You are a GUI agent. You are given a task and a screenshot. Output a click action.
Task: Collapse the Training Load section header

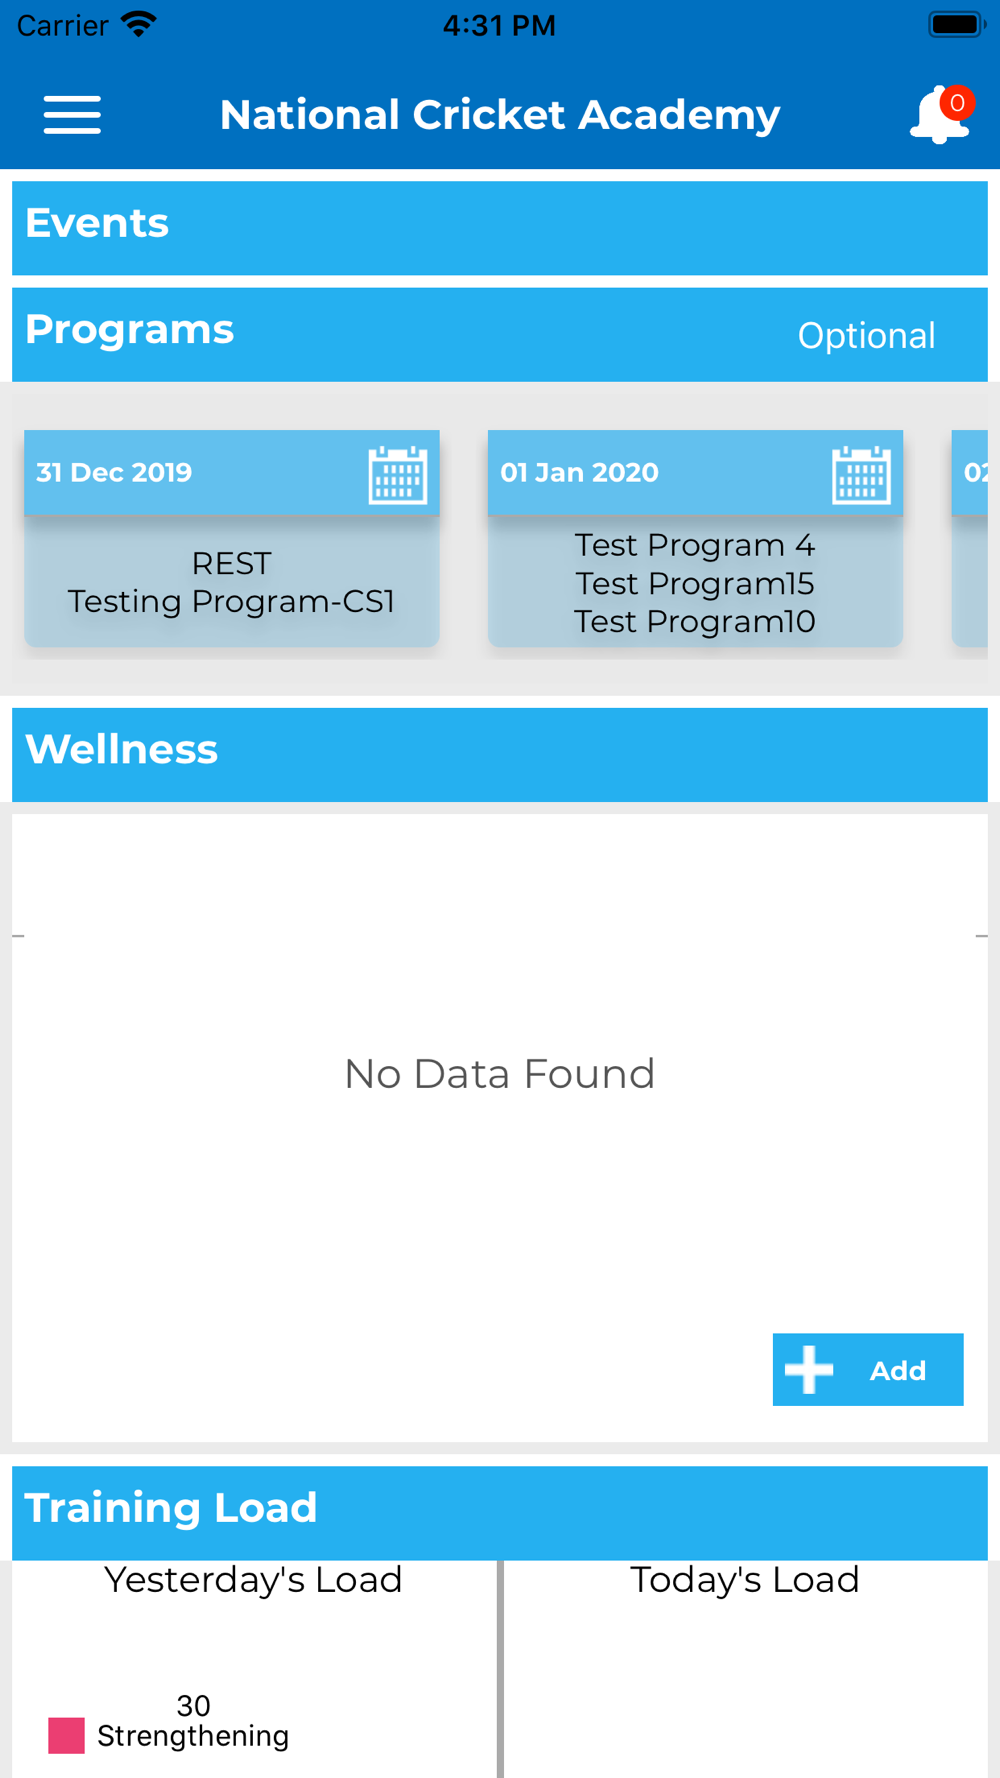(500, 1513)
